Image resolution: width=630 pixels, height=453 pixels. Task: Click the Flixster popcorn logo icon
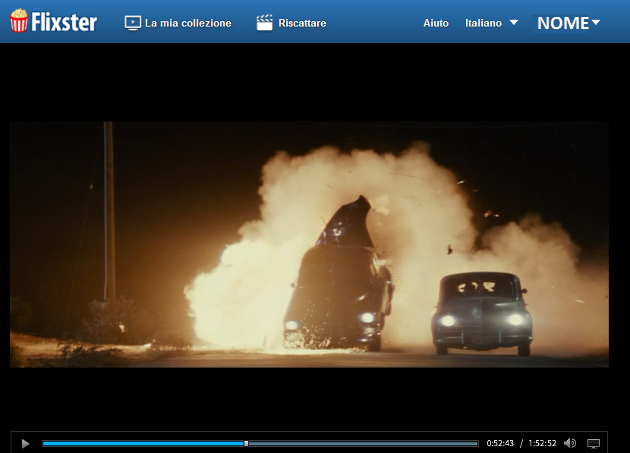(x=19, y=20)
